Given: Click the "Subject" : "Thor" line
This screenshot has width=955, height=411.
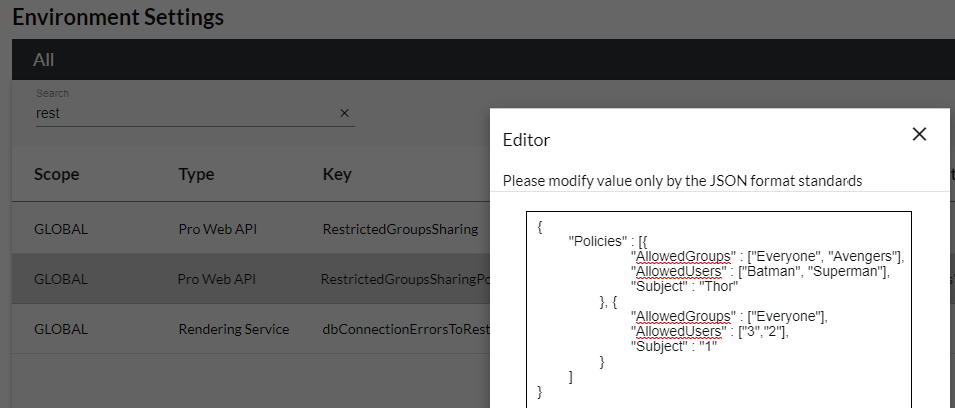Looking at the screenshot, I should (685, 286).
